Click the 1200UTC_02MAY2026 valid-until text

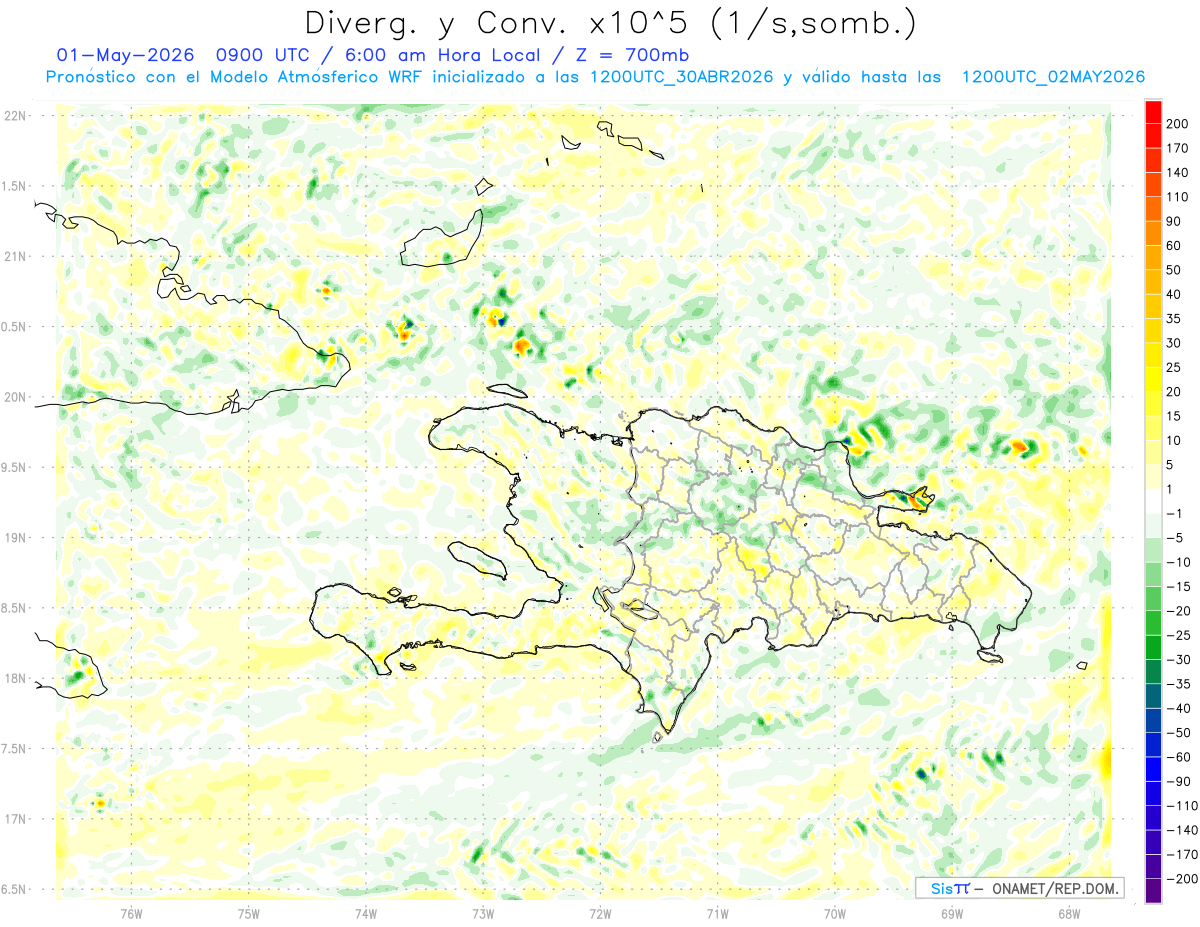coord(1053,77)
